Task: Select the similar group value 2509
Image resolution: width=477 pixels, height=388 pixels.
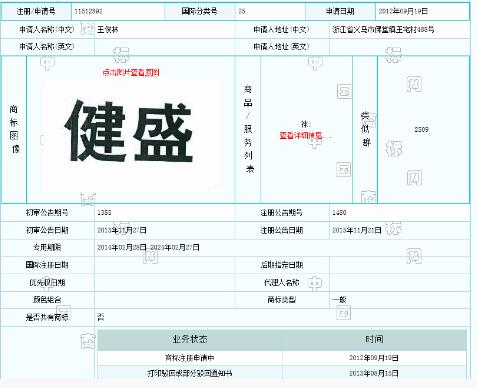Action: pyautogui.click(x=421, y=129)
